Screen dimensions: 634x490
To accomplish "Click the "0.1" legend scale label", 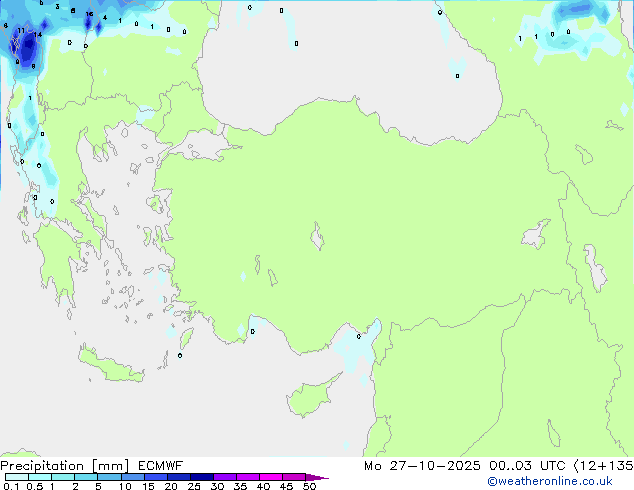I will (11, 486).
